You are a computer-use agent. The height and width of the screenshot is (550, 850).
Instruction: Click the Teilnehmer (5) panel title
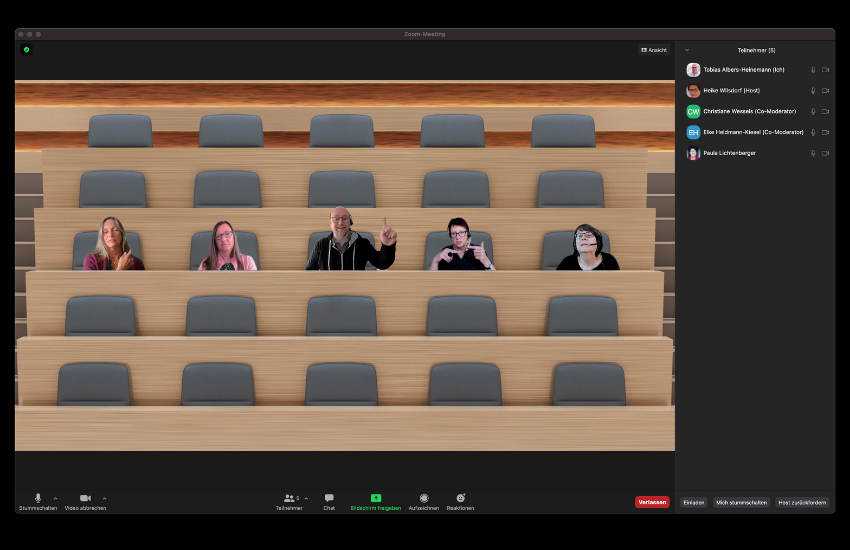click(x=756, y=50)
